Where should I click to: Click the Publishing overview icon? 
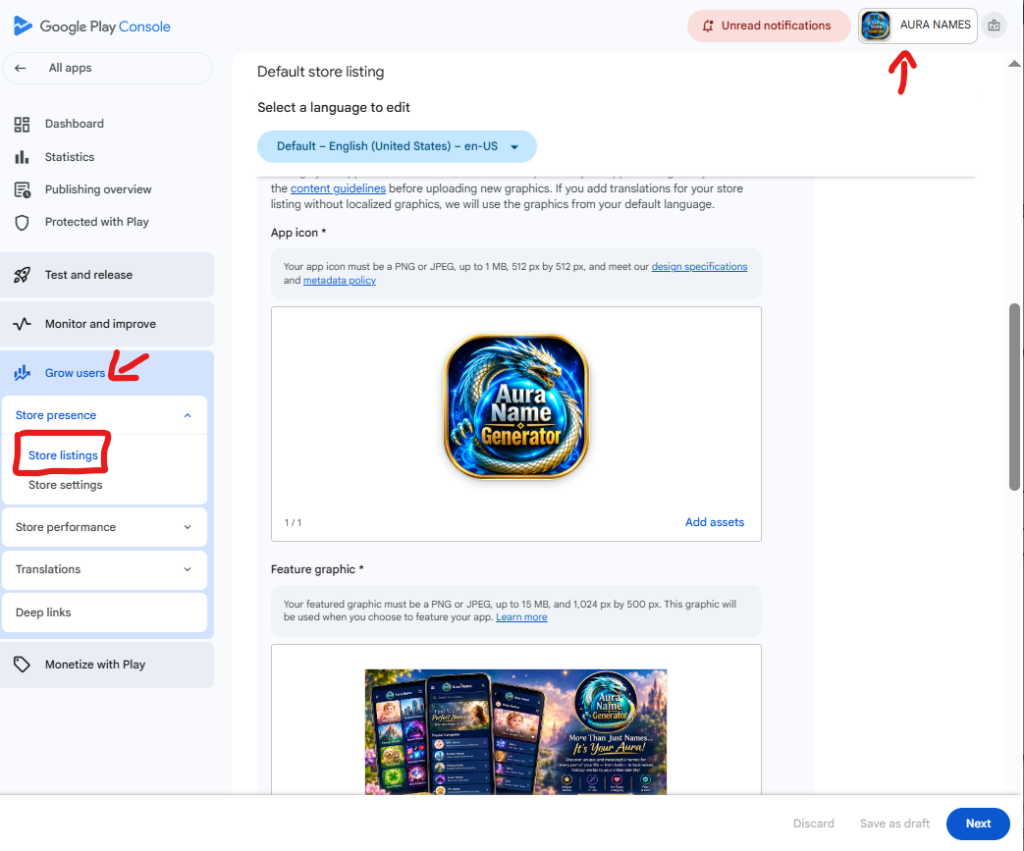(22, 190)
